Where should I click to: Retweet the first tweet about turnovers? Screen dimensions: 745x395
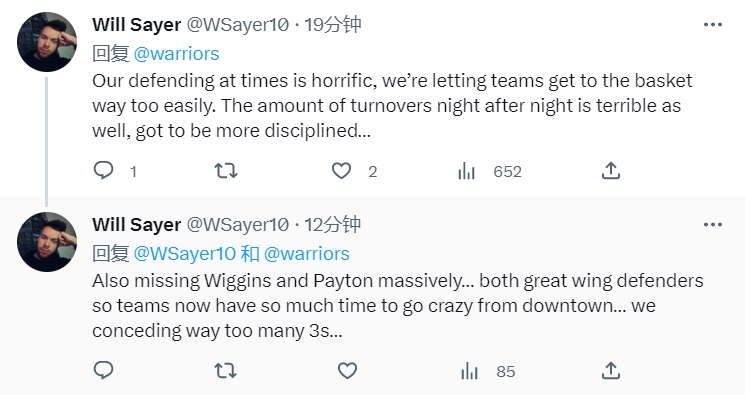tap(226, 171)
